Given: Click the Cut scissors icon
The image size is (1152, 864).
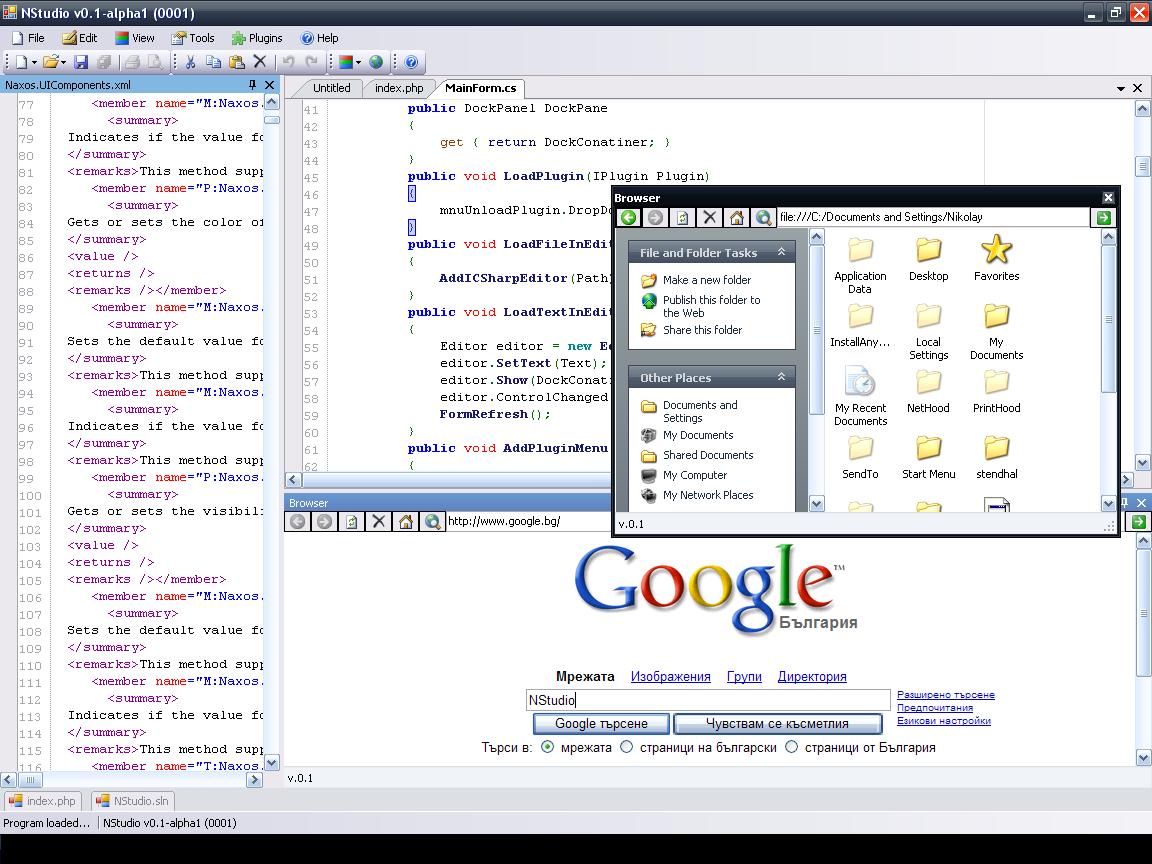Looking at the screenshot, I should coord(190,62).
